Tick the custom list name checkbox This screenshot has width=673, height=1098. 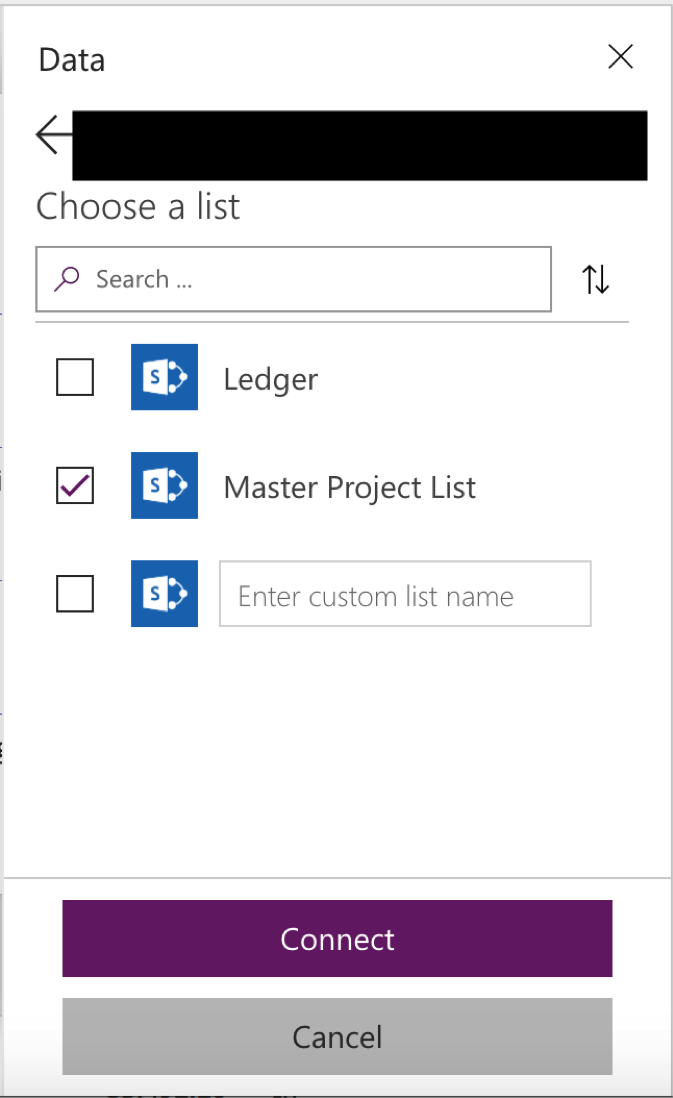coord(75,594)
